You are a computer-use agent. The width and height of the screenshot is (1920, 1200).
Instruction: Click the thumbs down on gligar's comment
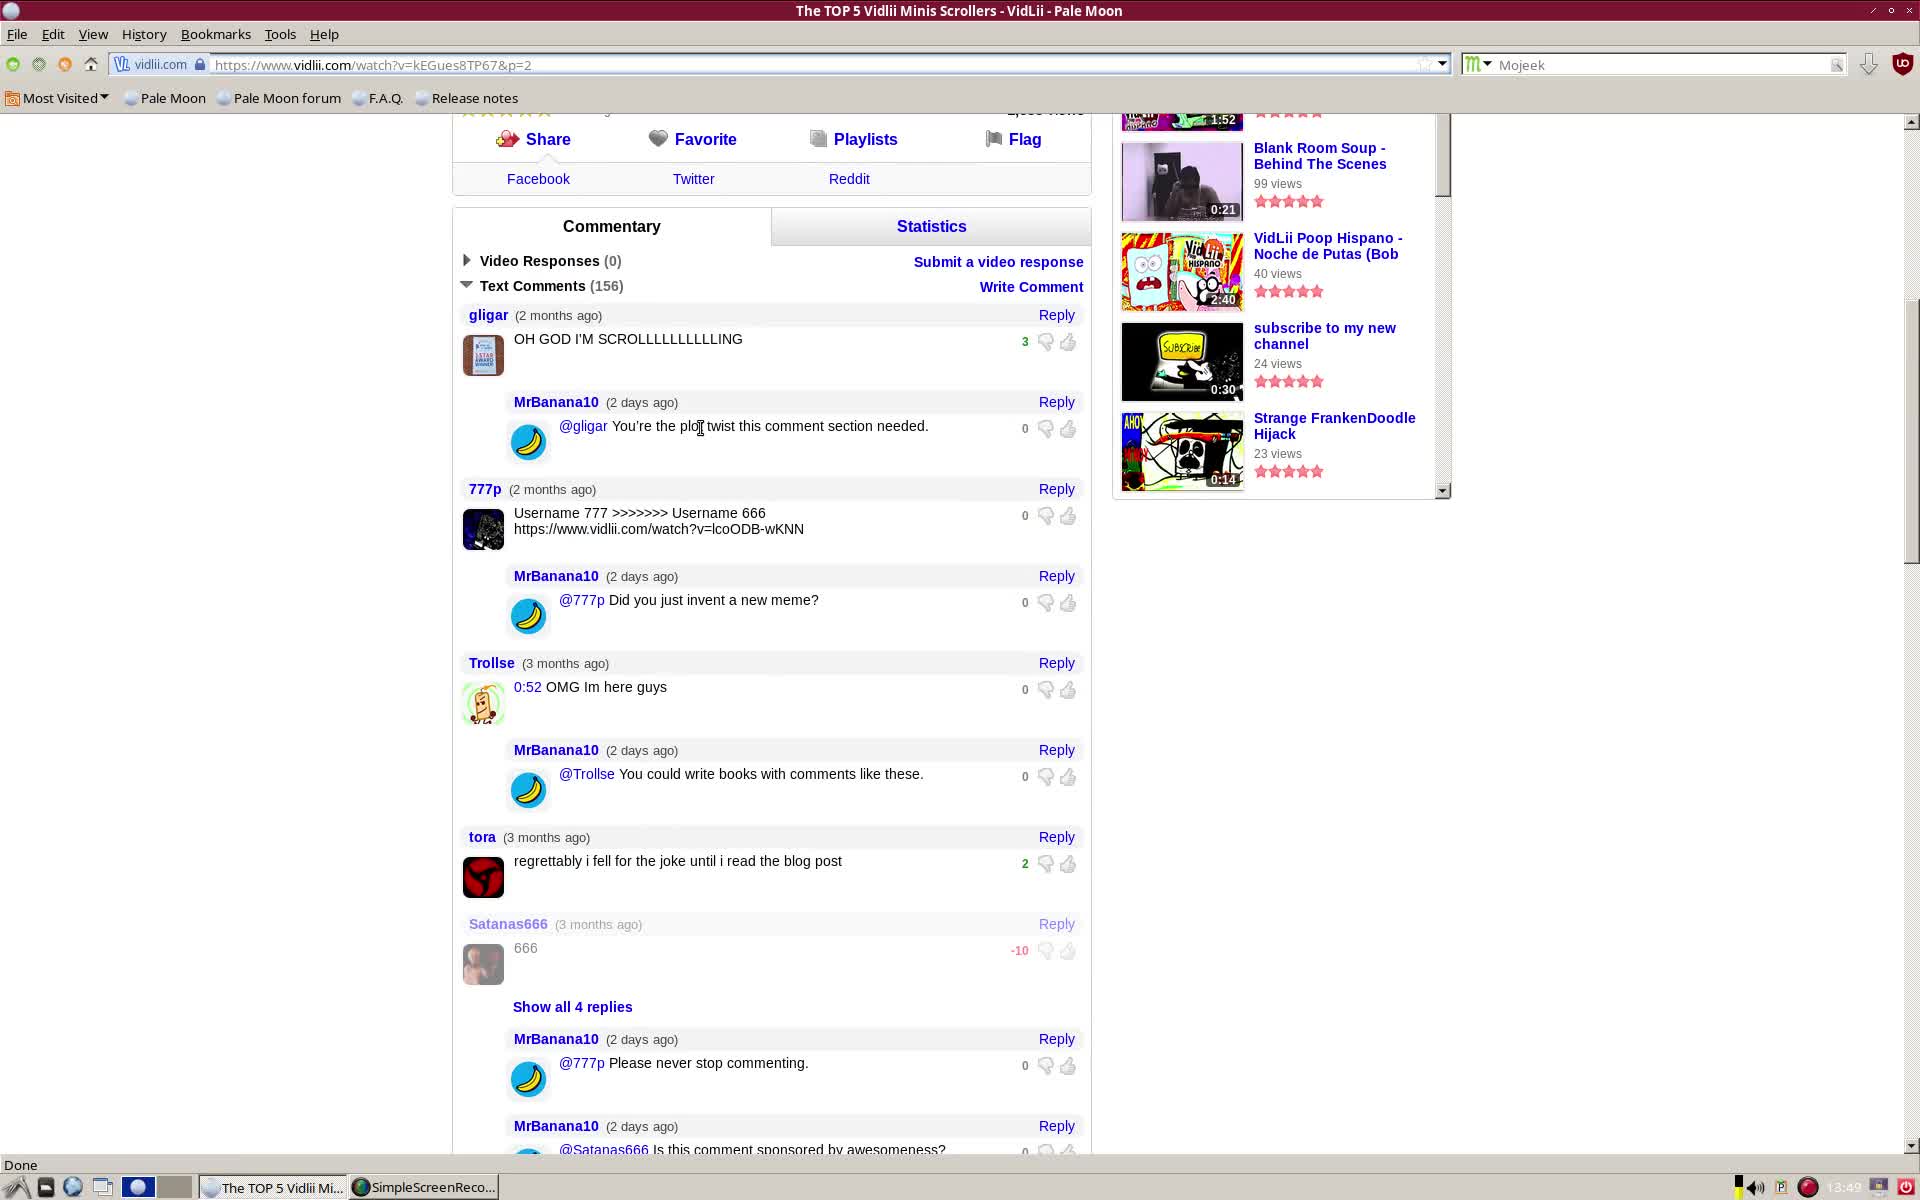tap(1045, 342)
